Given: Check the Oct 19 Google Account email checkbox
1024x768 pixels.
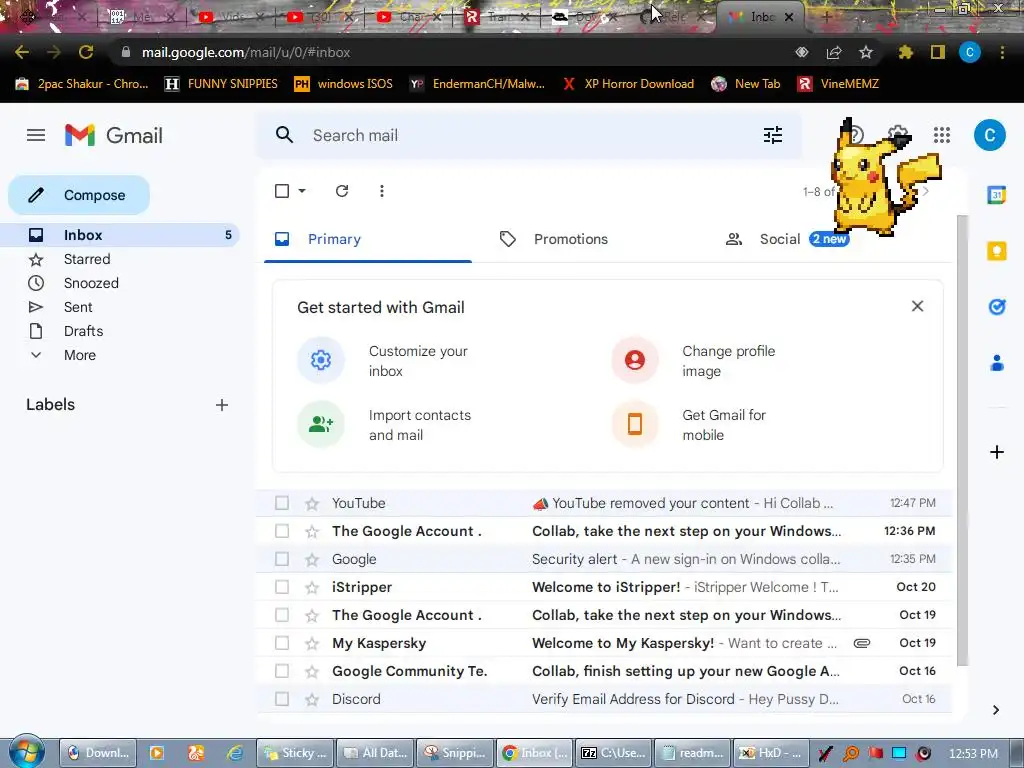Looking at the screenshot, I should coord(282,615).
